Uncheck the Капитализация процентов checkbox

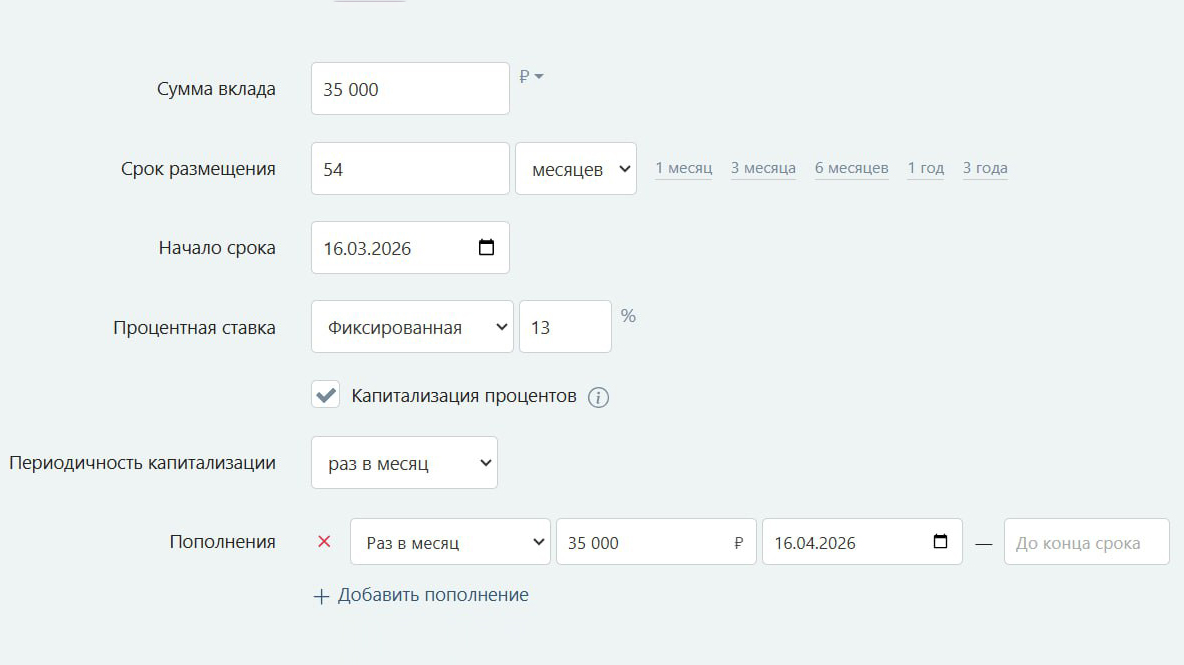point(326,395)
